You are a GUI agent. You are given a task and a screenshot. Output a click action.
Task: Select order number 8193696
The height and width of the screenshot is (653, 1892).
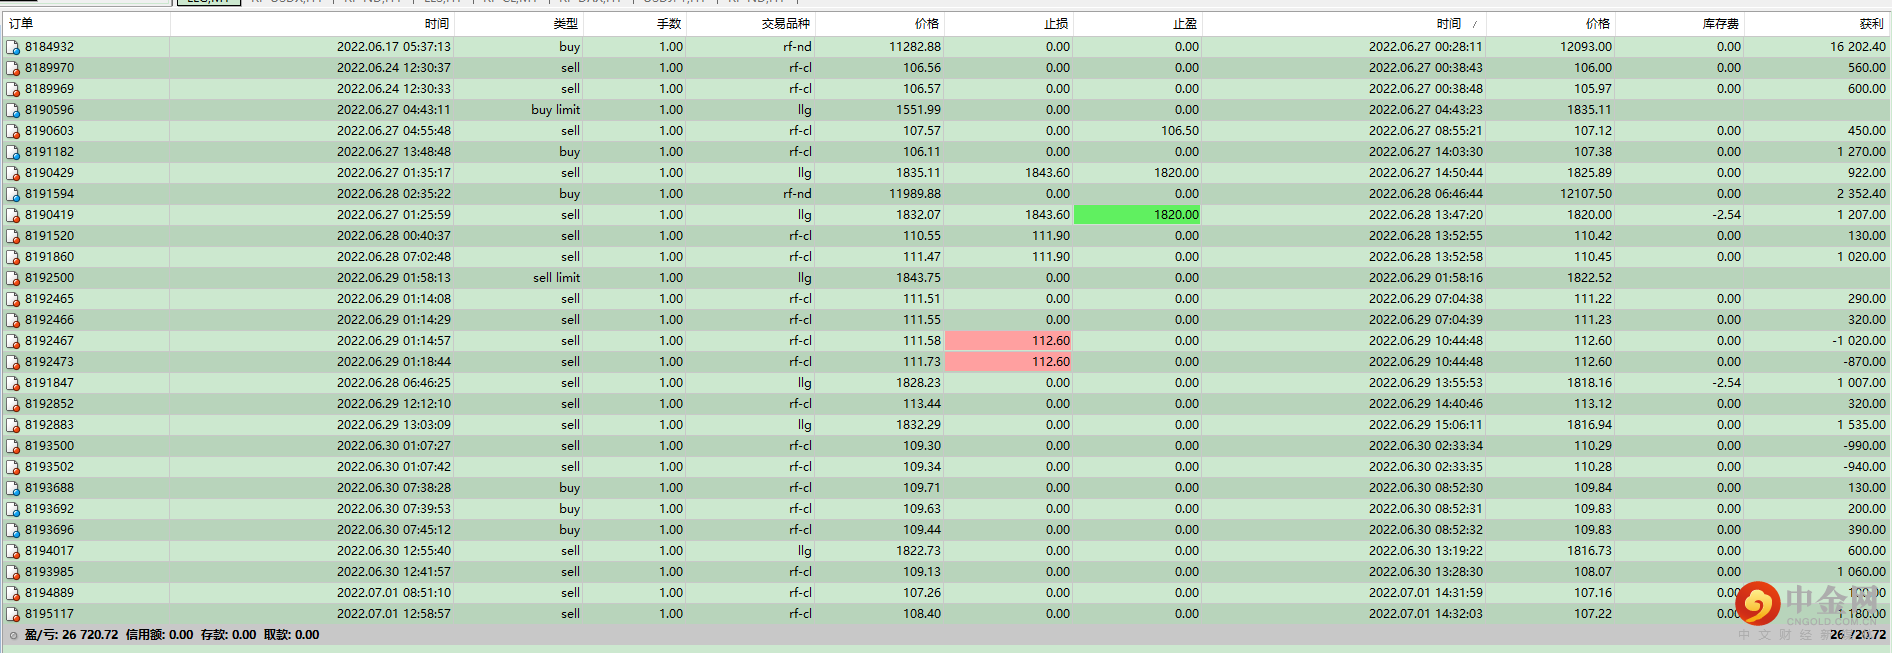coord(49,530)
